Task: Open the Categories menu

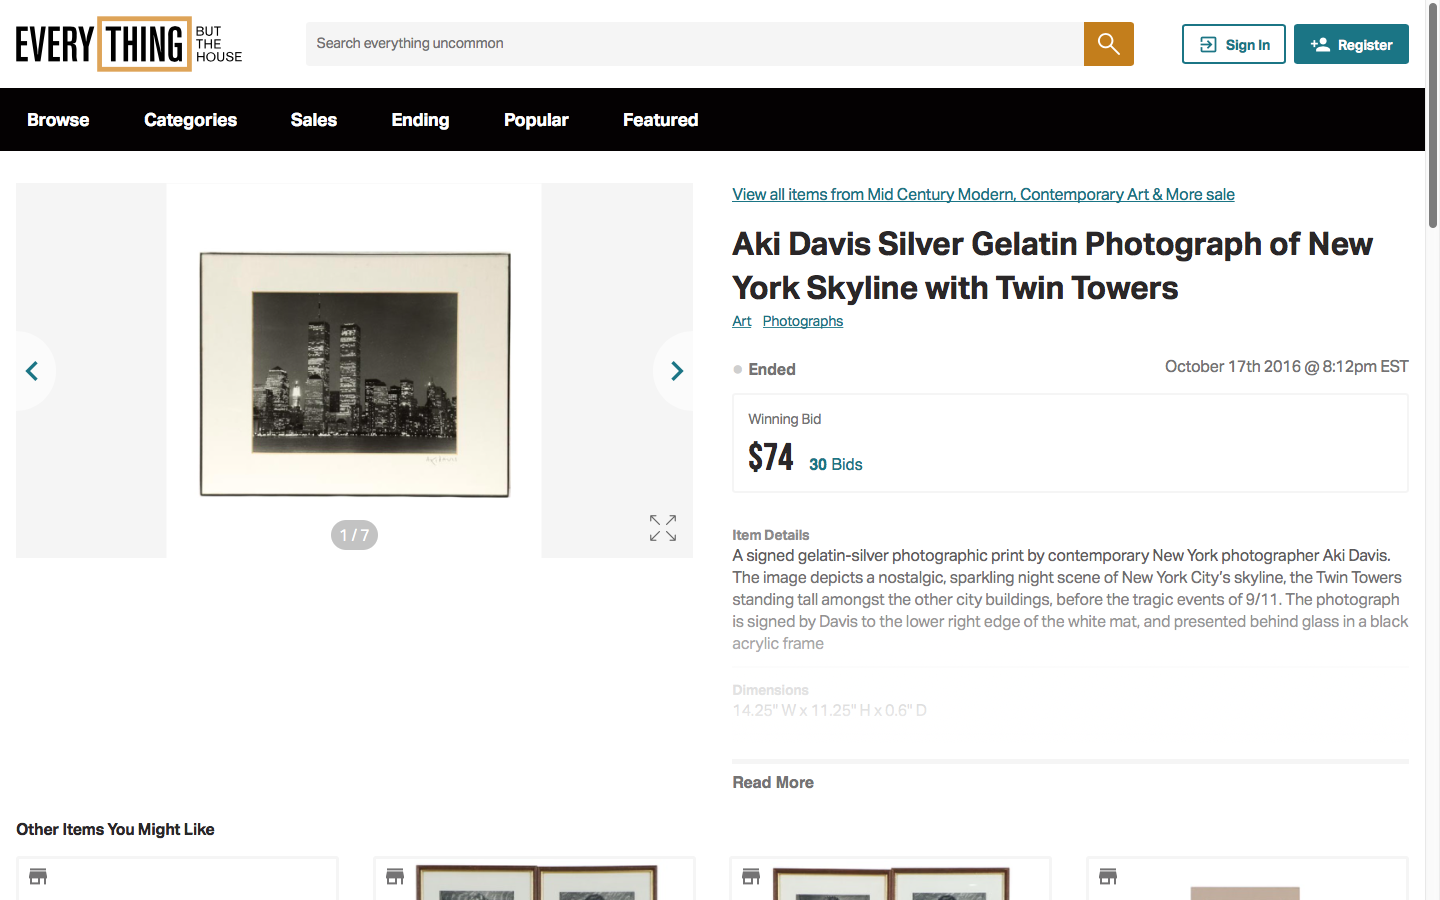Action: coord(190,120)
